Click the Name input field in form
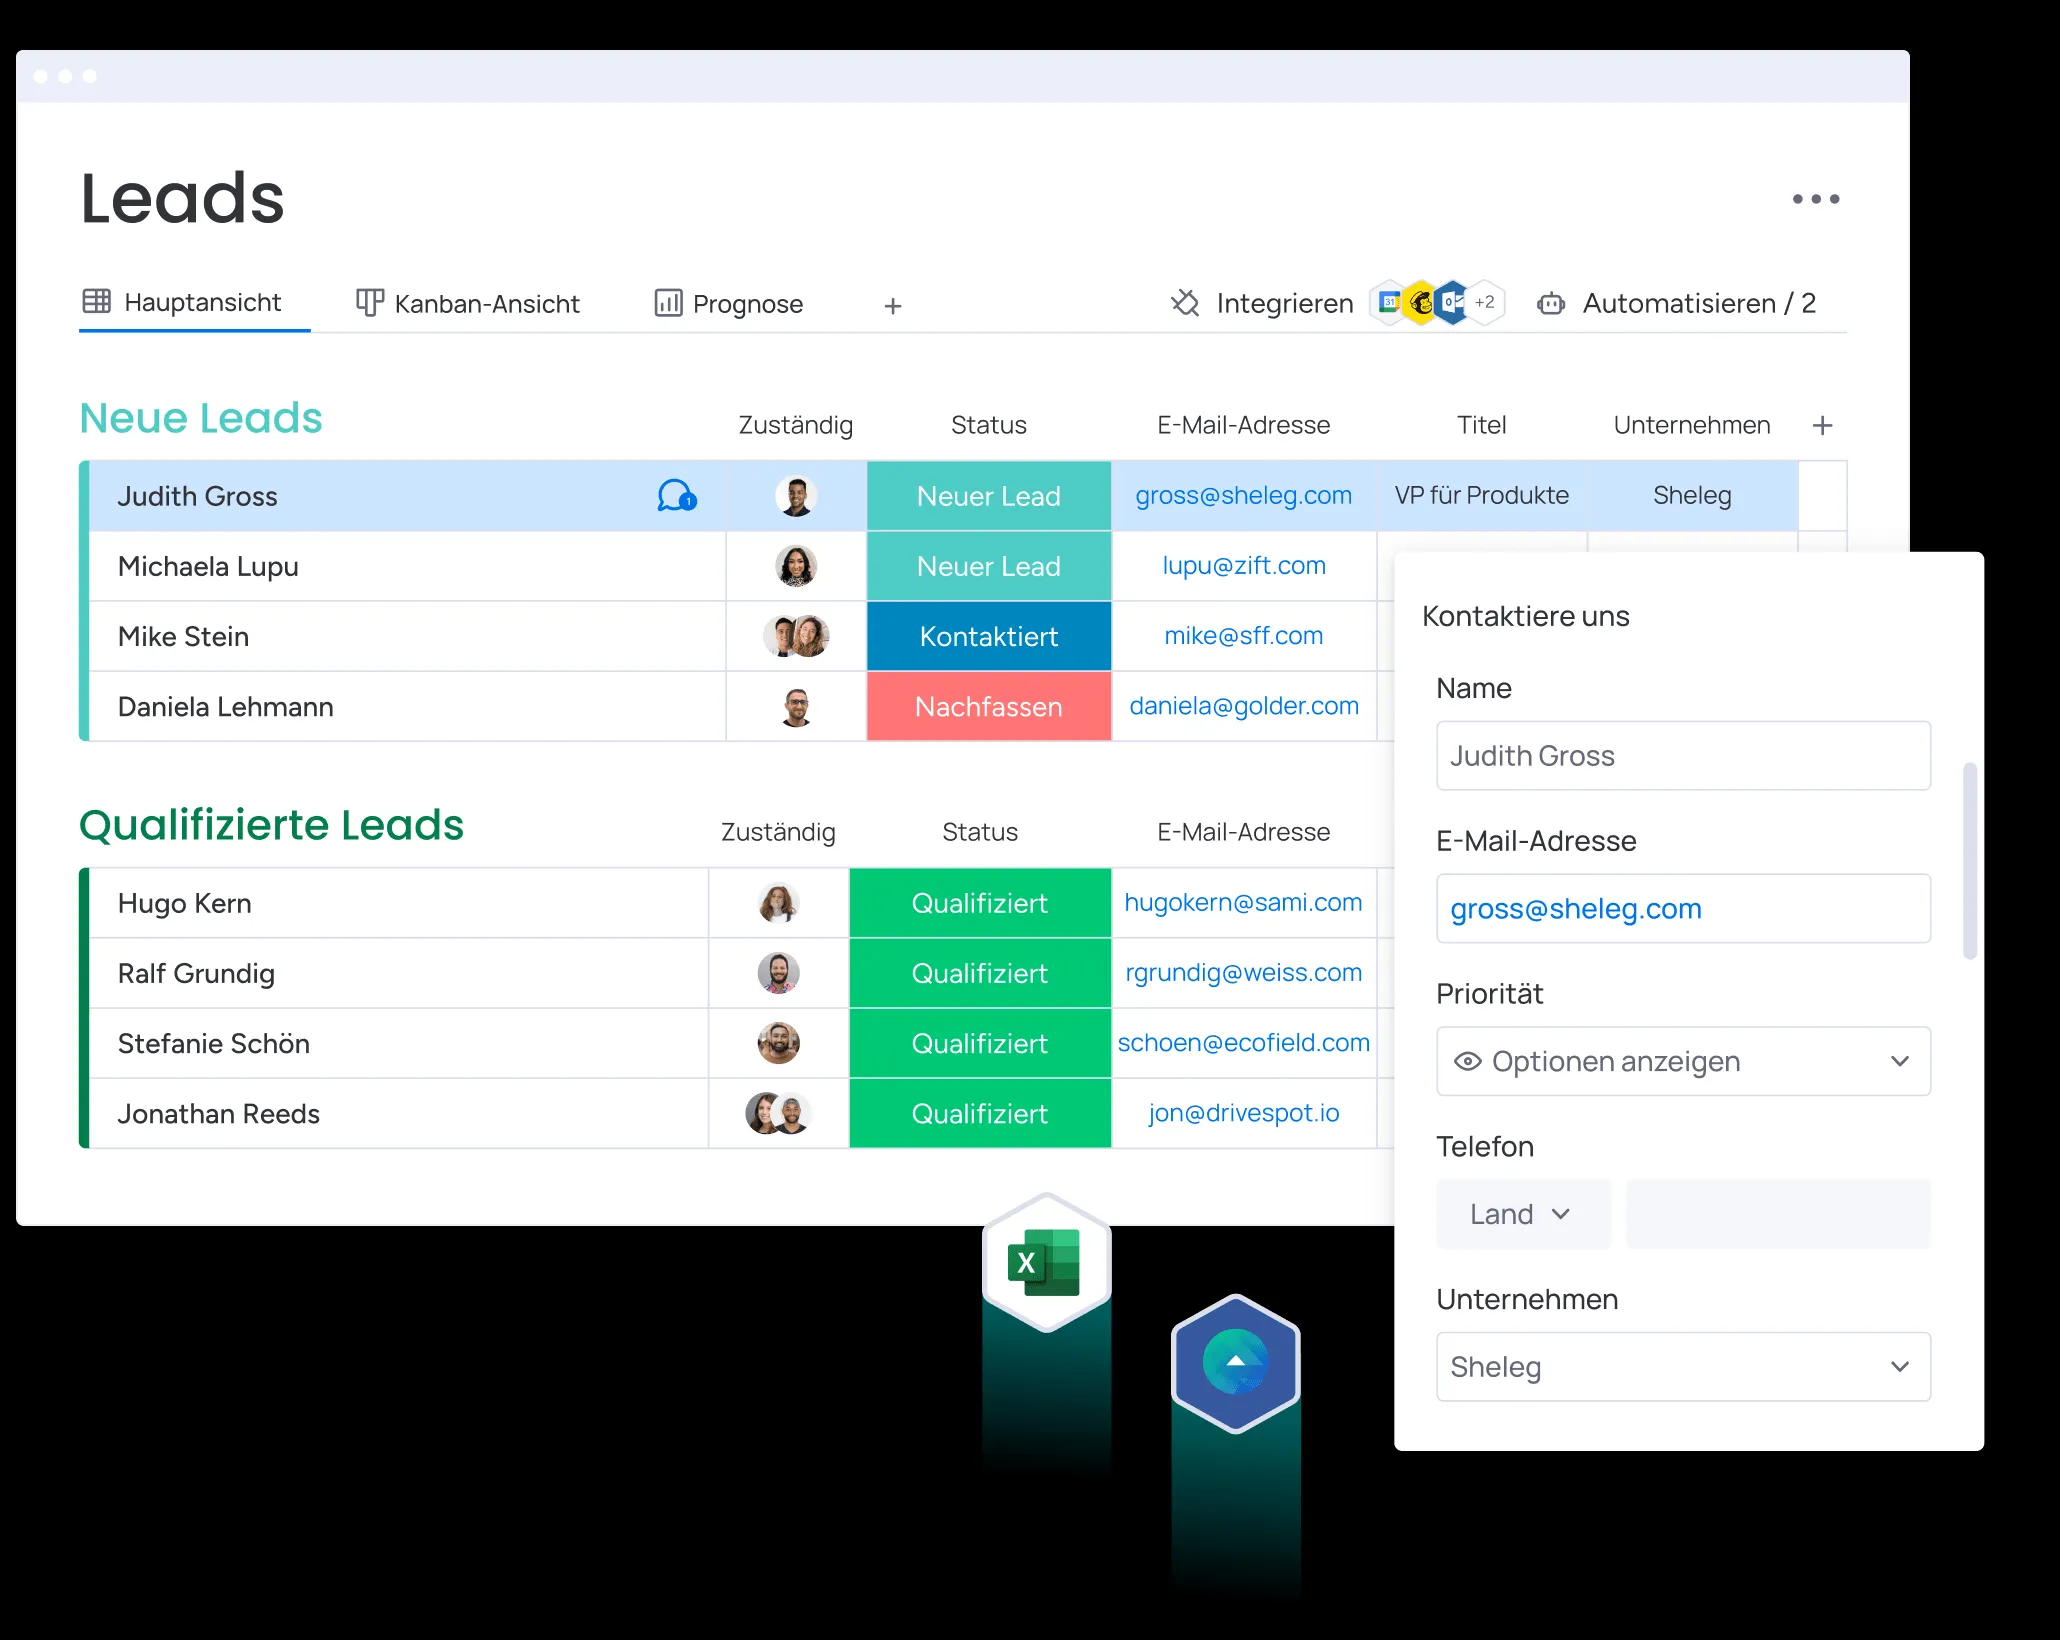 pyautogui.click(x=1682, y=756)
